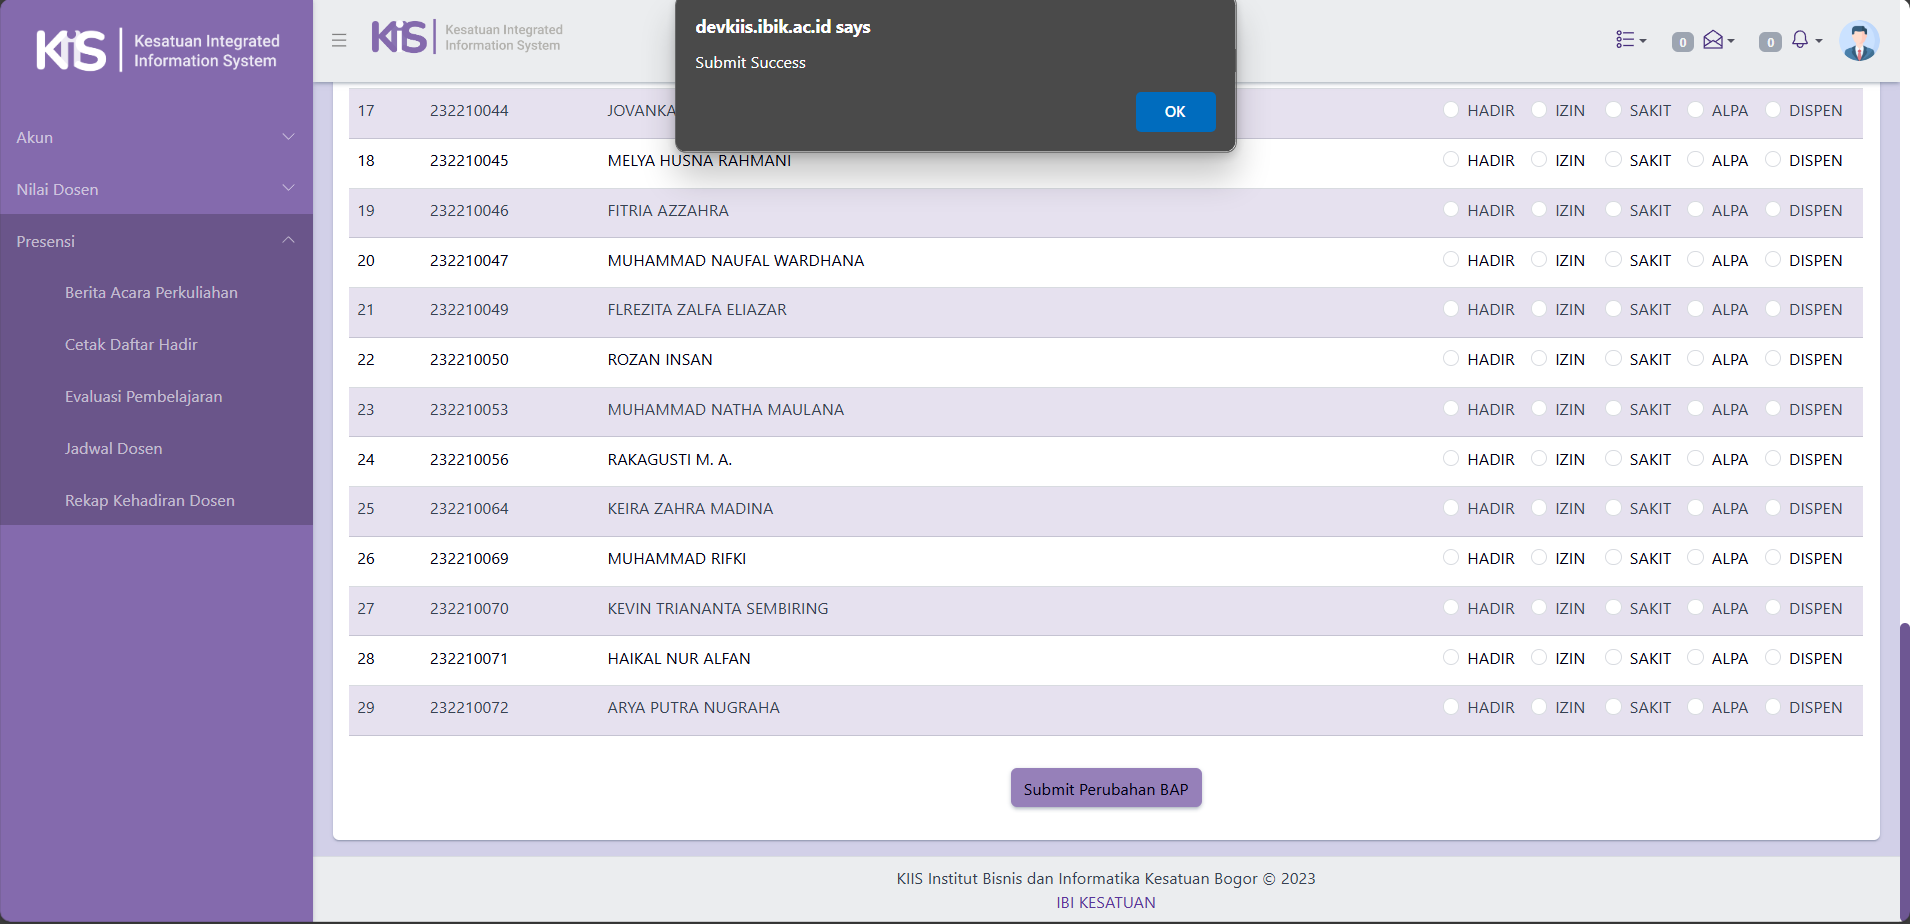This screenshot has height=924, width=1910.
Task: Mark MELYA HUSNA RAHMANI as HADIR
Action: (x=1451, y=160)
